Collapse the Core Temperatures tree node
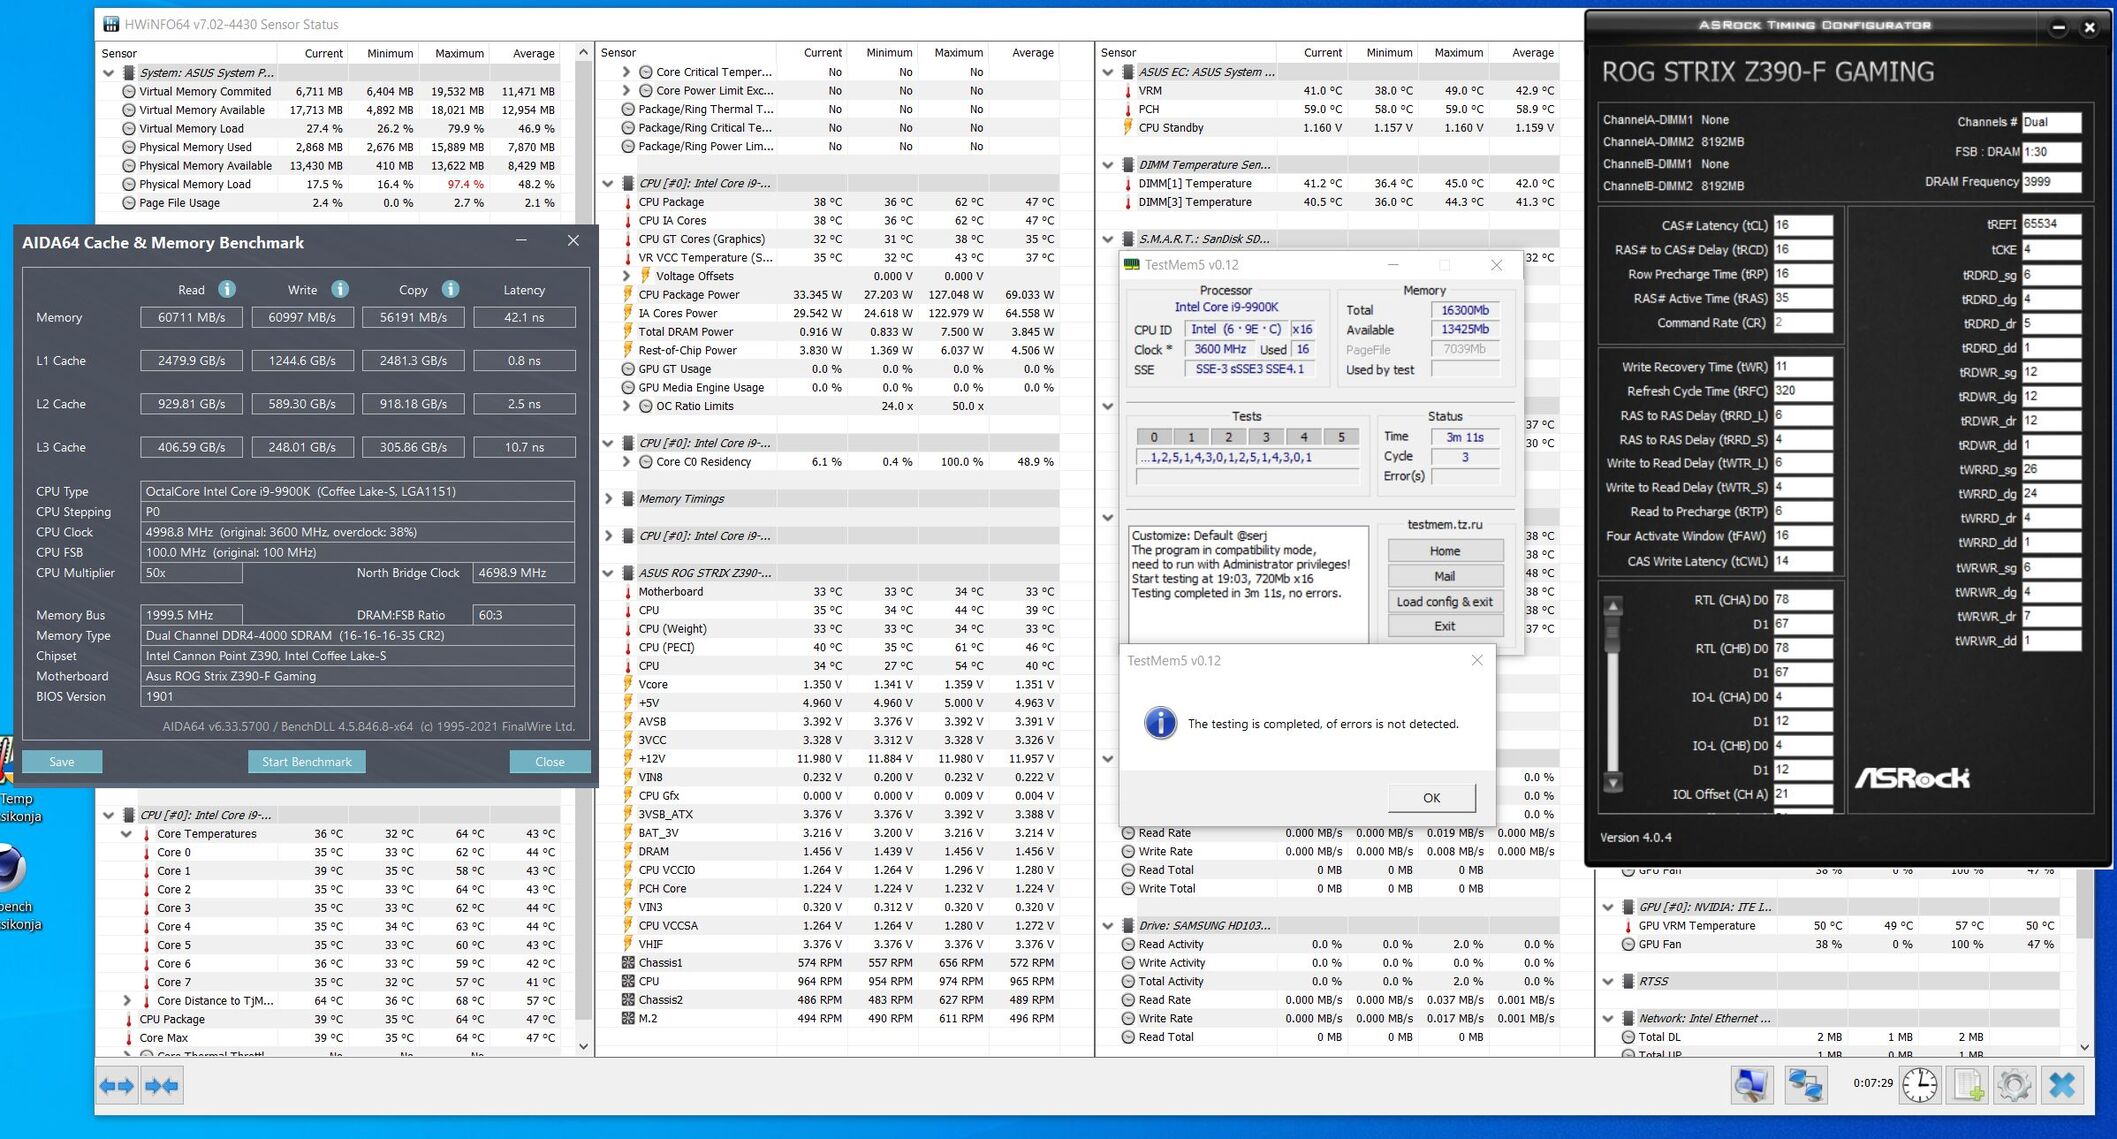2117x1139 pixels. [126, 834]
